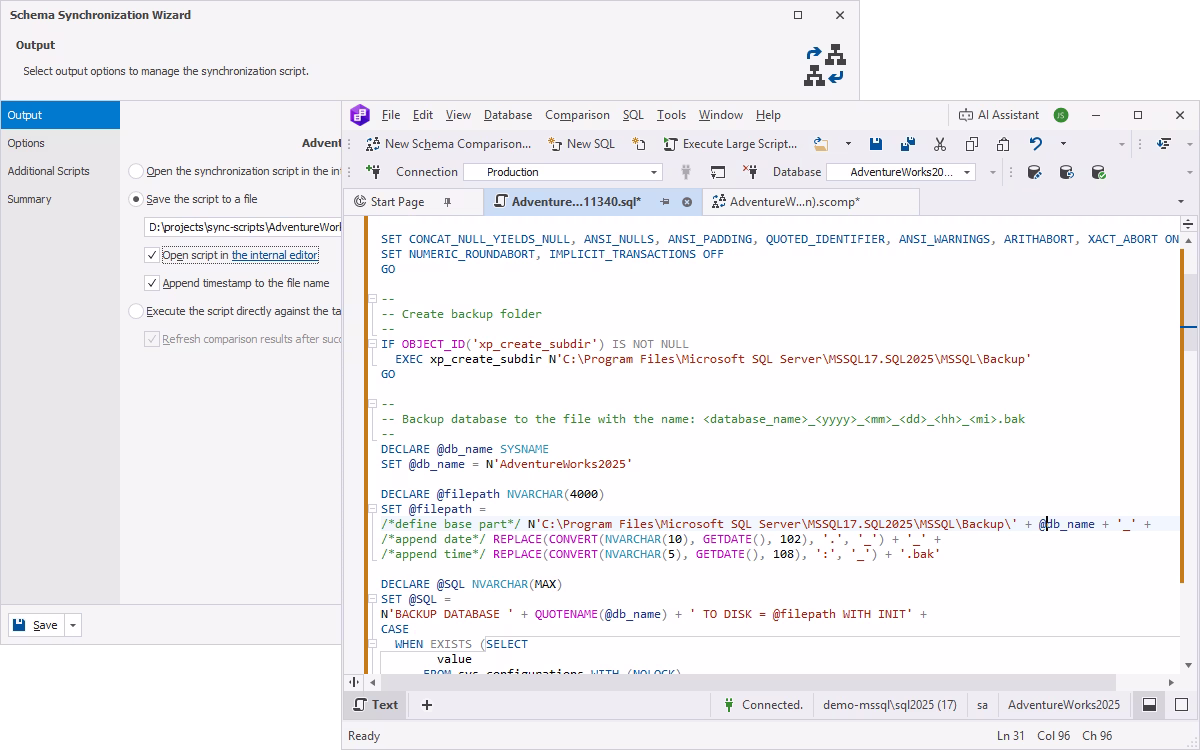Click the Save All icon
The height and width of the screenshot is (750, 1200).
click(x=908, y=144)
